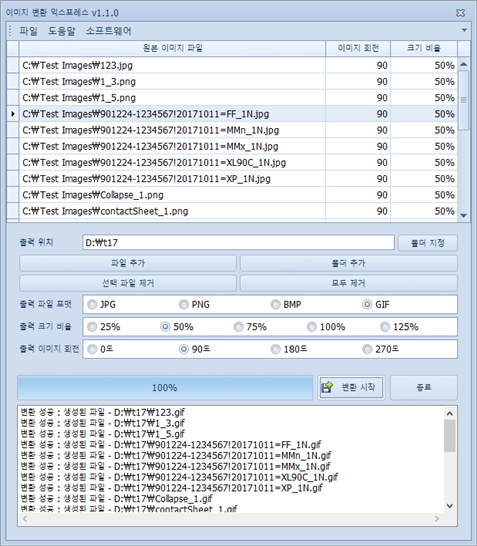Viewport: 477px width, 546px height.
Task: Close the 이미지 변환 익스프레스 window
Action: [460, 13]
